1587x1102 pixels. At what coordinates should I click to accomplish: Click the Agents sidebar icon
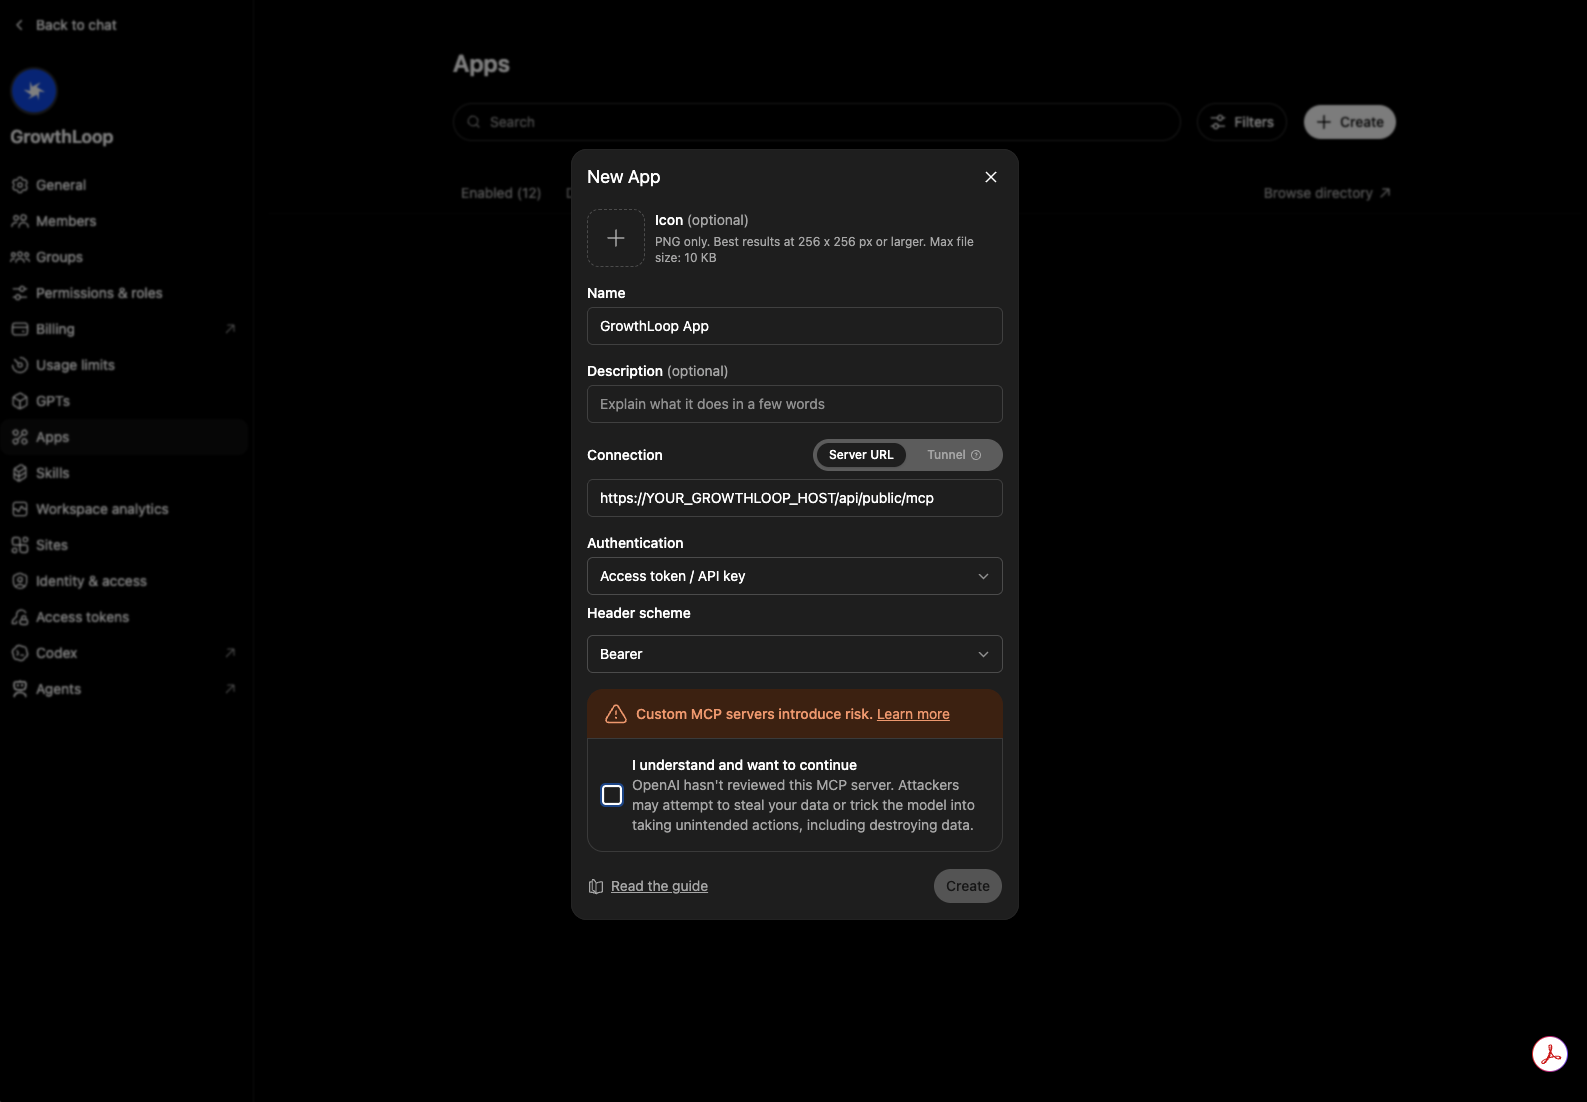pos(20,689)
